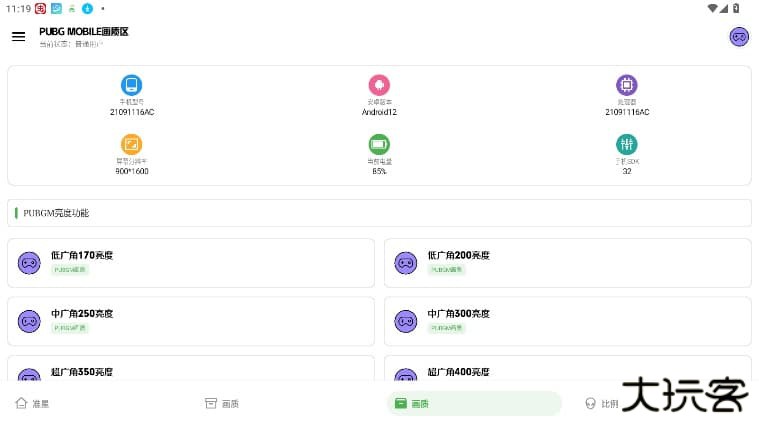Choose the 超广角400亮度 option

pos(567,371)
